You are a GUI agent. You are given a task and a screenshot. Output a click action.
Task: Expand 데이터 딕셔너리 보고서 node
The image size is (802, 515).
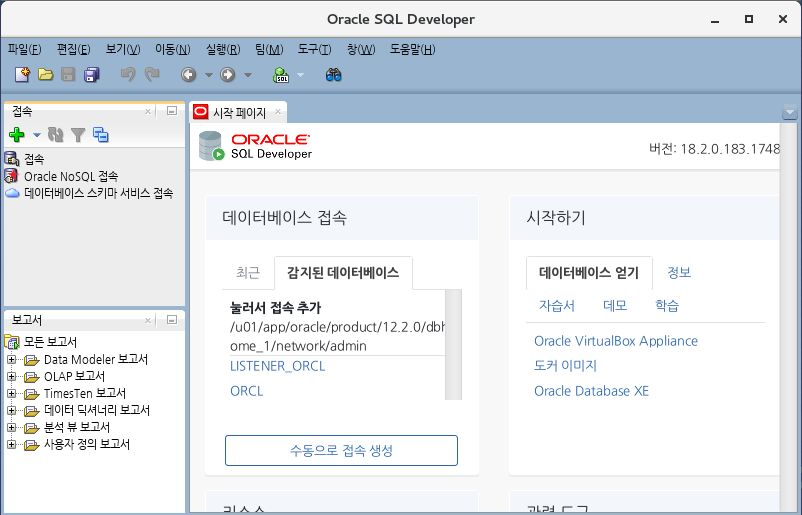[11, 410]
